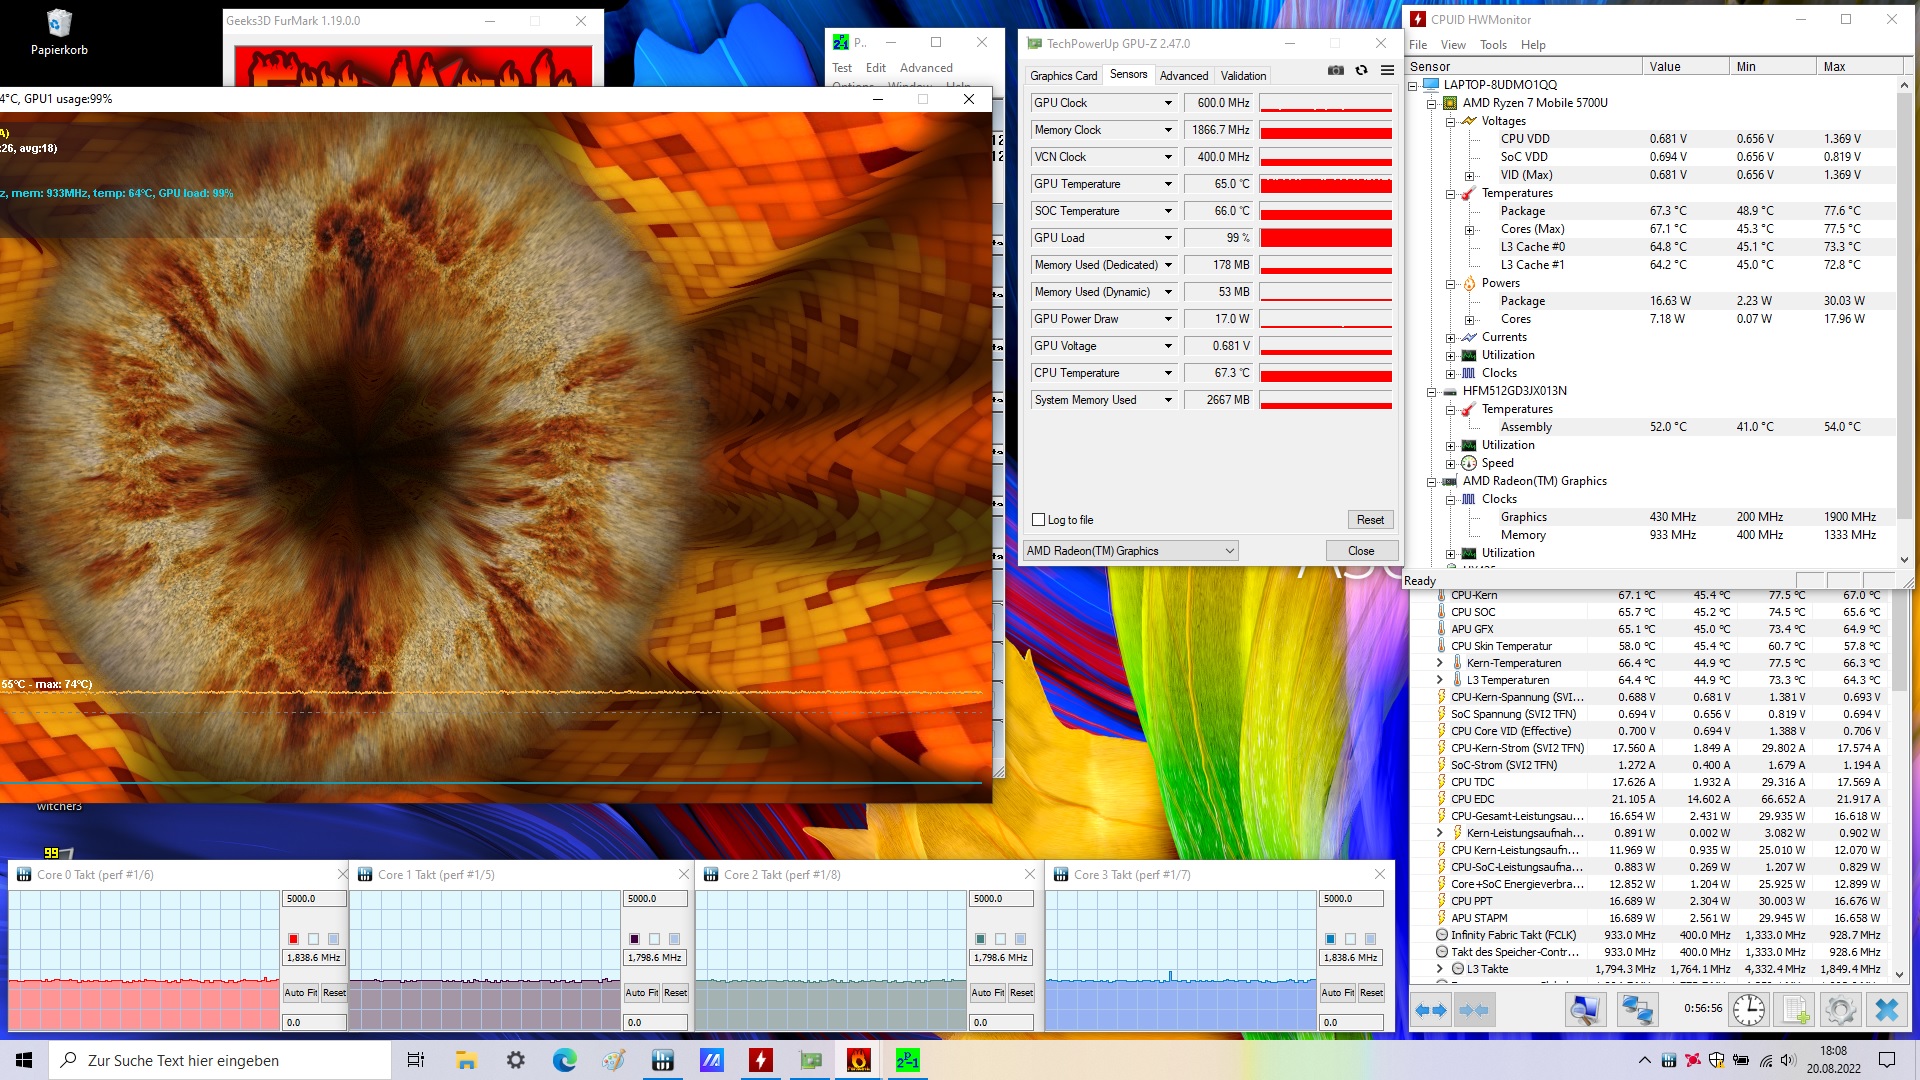Click the HWiNFO logging sheet icon

tap(1796, 1010)
